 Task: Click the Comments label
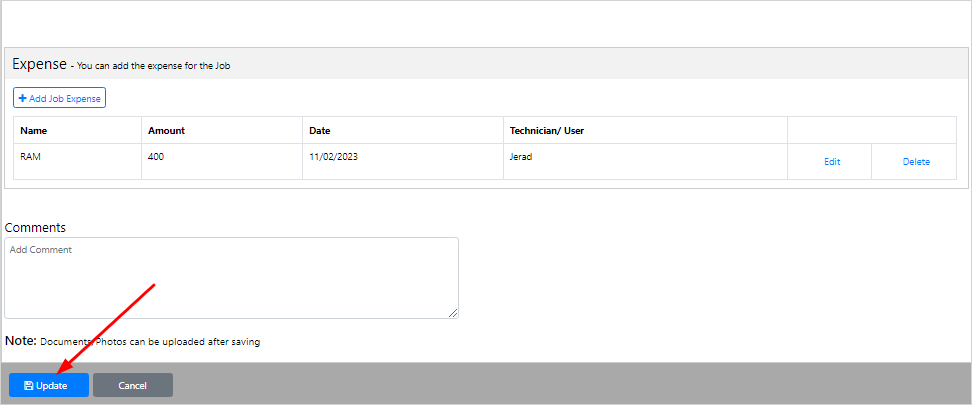click(35, 228)
